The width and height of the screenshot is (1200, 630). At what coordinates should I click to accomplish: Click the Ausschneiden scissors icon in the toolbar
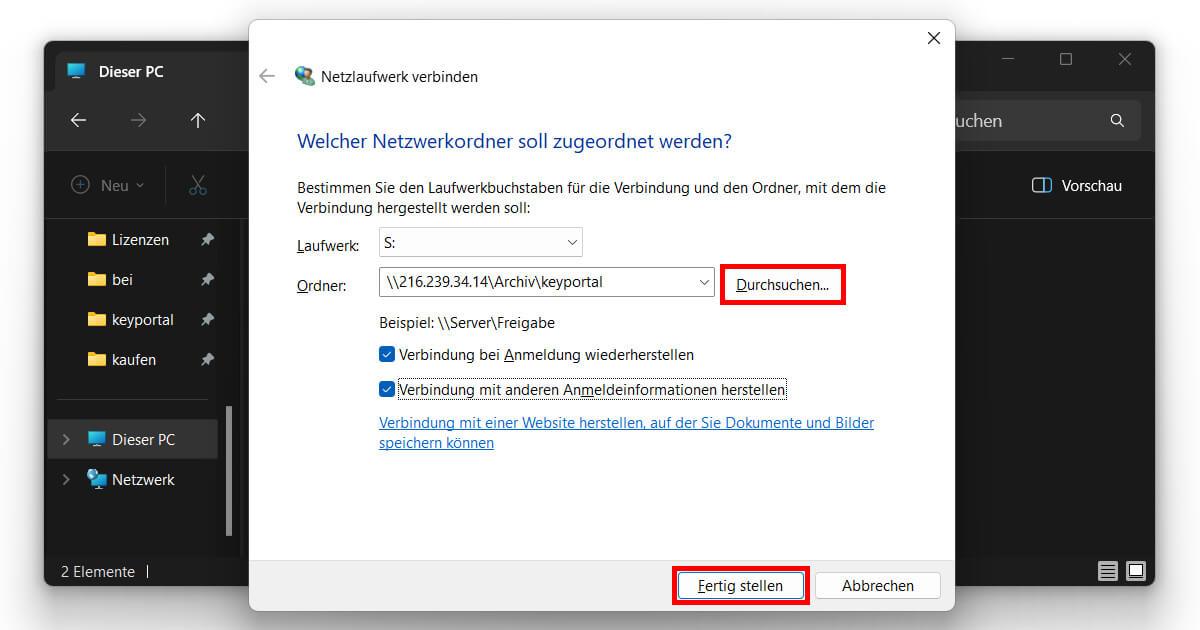[x=197, y=185]
